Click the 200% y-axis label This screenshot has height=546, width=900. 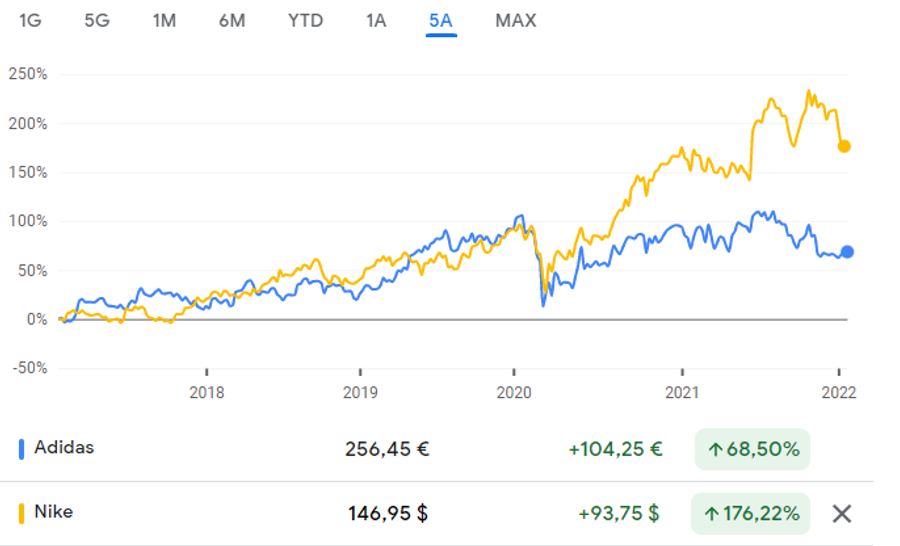pyautogui.click(x=28, y=123)
